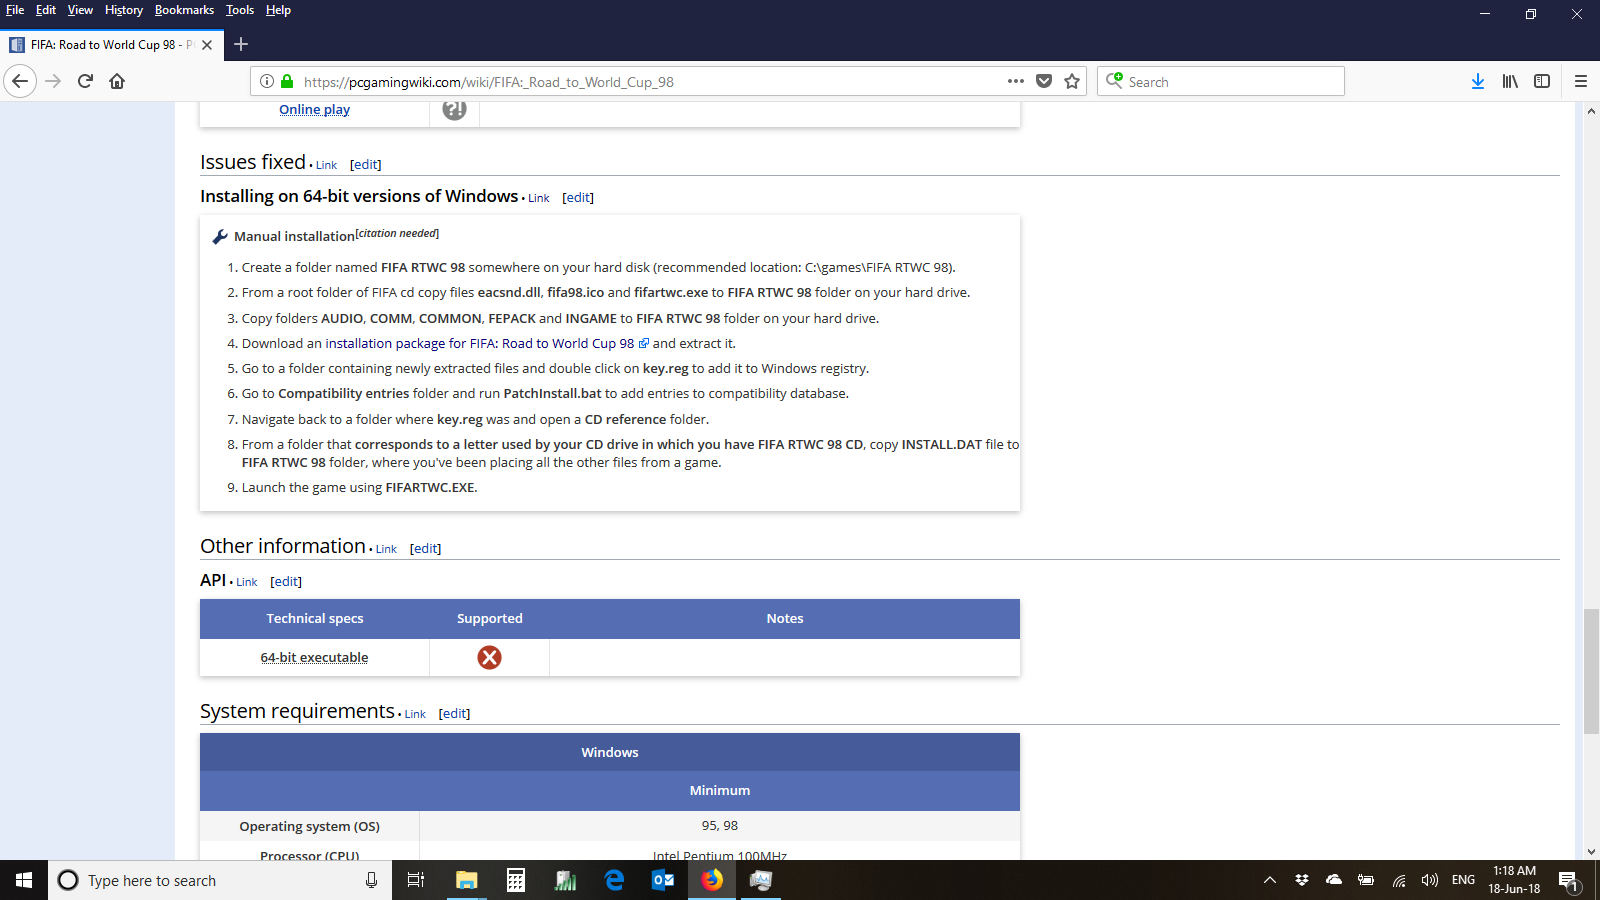
Task: Open Calculator from the taskbar
Action: pos(516,880)
